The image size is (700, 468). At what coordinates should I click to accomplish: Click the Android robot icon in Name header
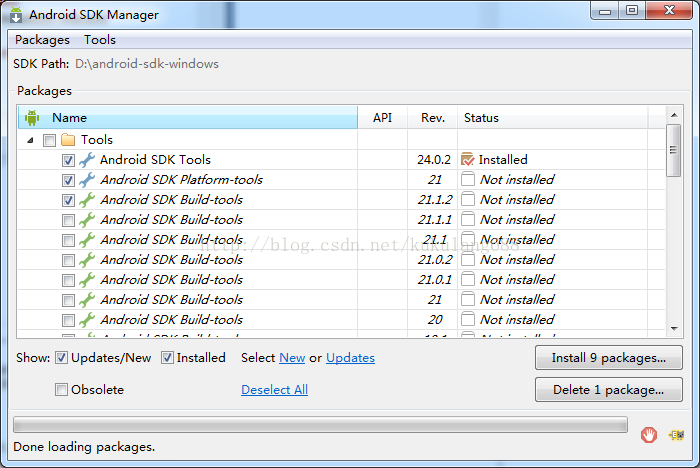pyautogui.click(x=32, y=118)
